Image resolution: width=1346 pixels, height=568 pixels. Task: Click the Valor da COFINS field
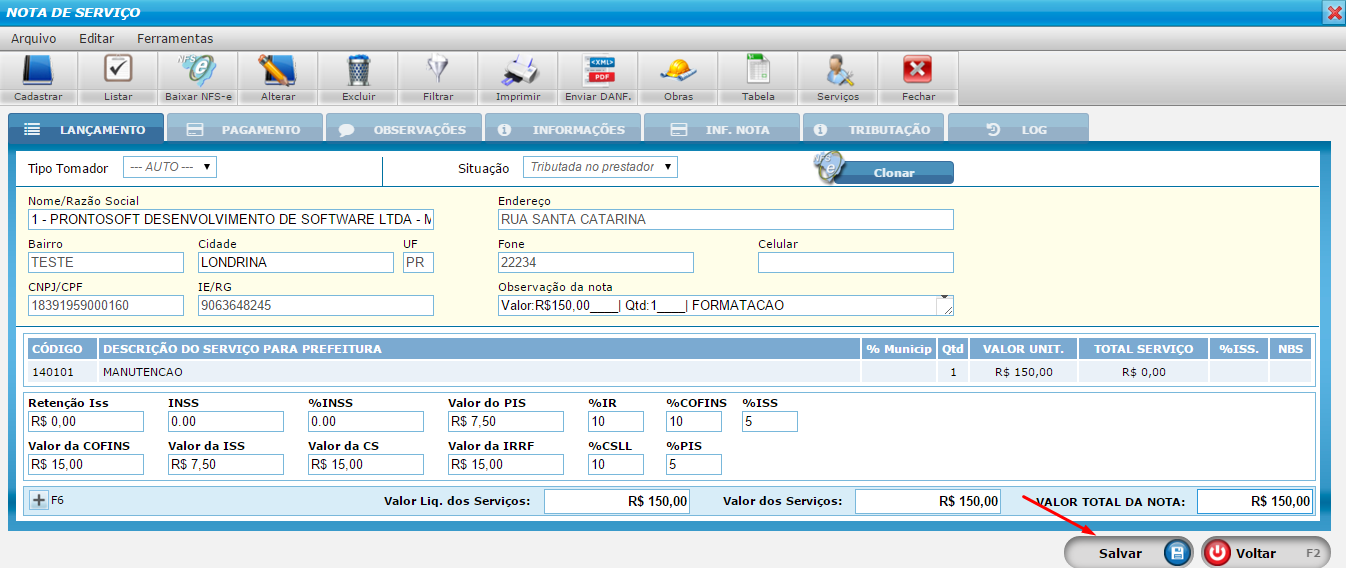[86, 464]
